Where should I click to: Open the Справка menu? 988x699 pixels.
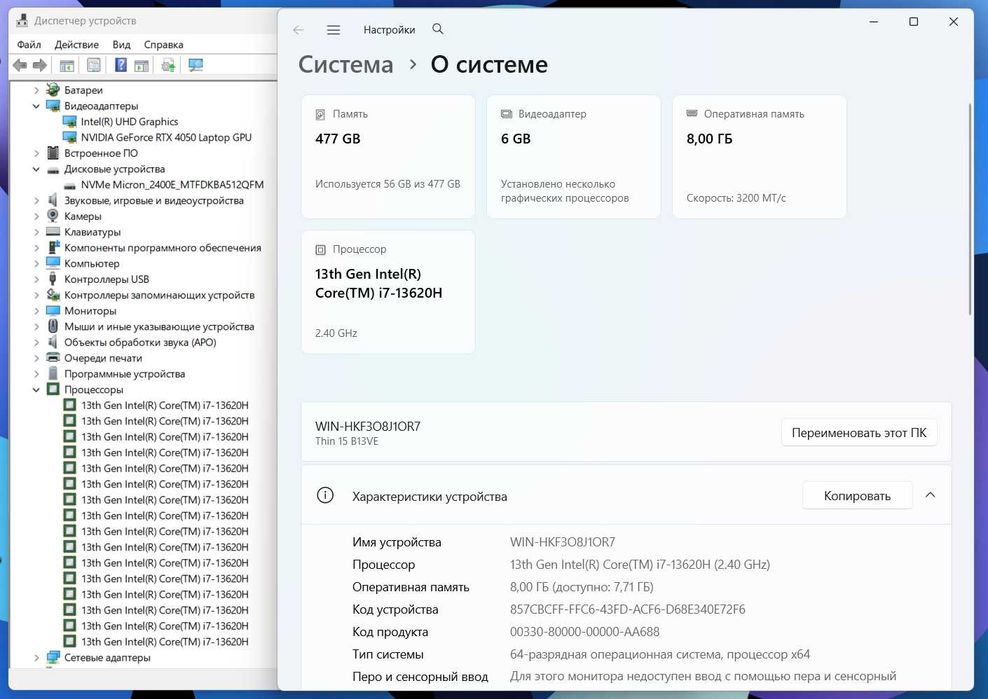tap(163, 45)
